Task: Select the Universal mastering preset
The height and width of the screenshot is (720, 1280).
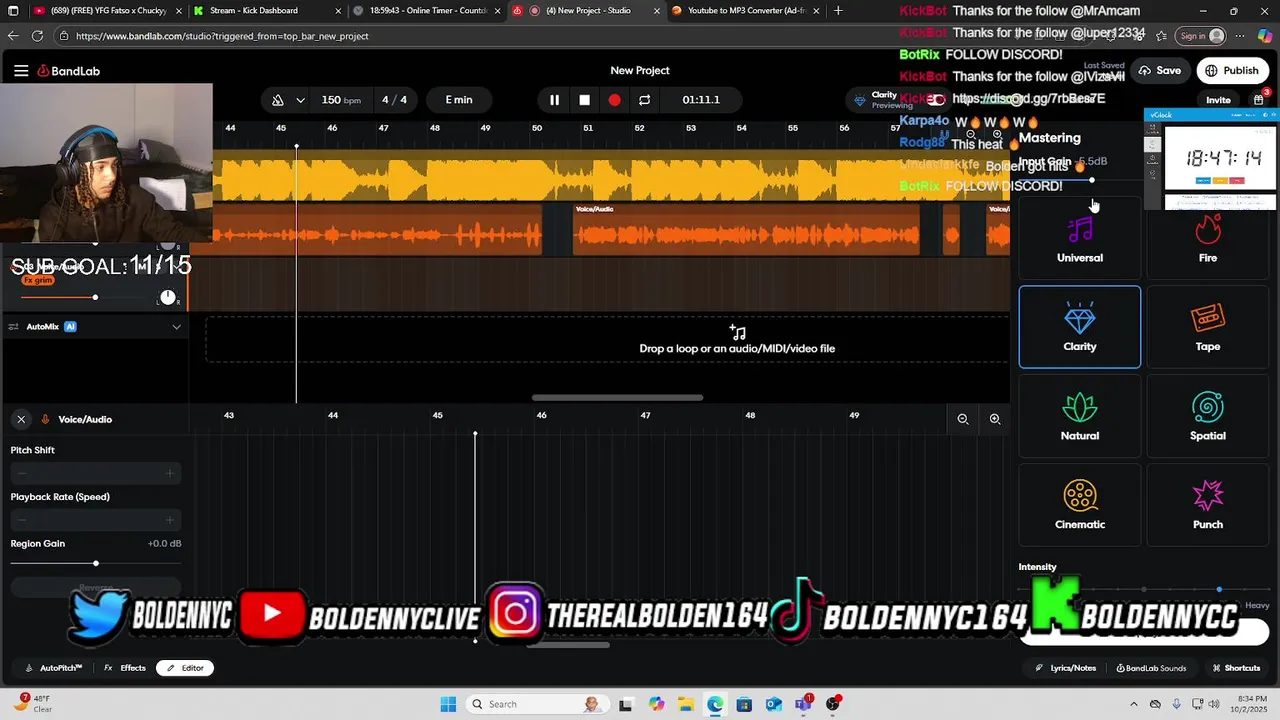Action: click(x=1080, y=239)
